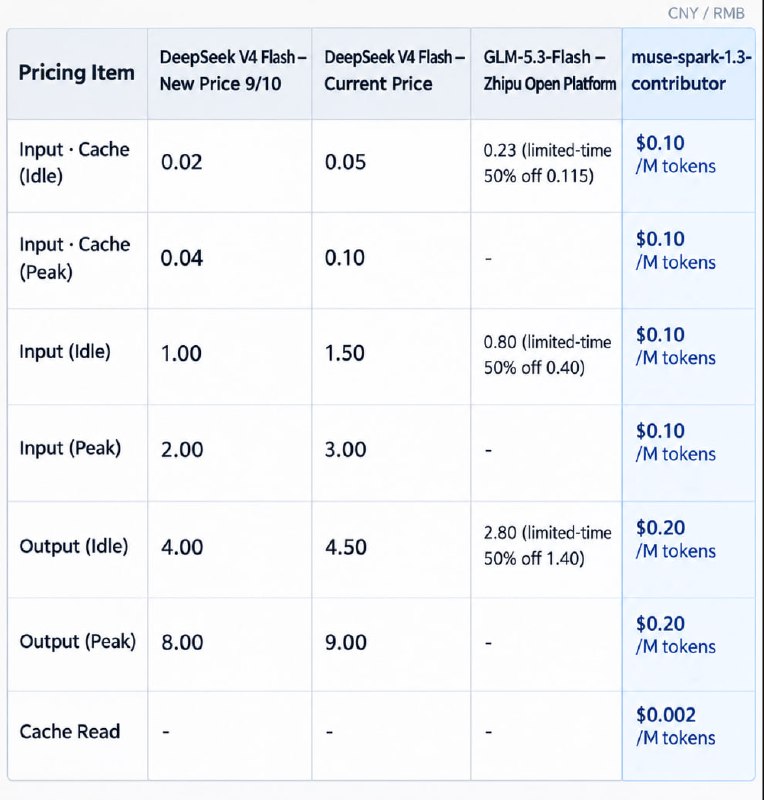Click the 0.23 limited-time GLM price cell
764x800 pixels.
coord(547,163)
